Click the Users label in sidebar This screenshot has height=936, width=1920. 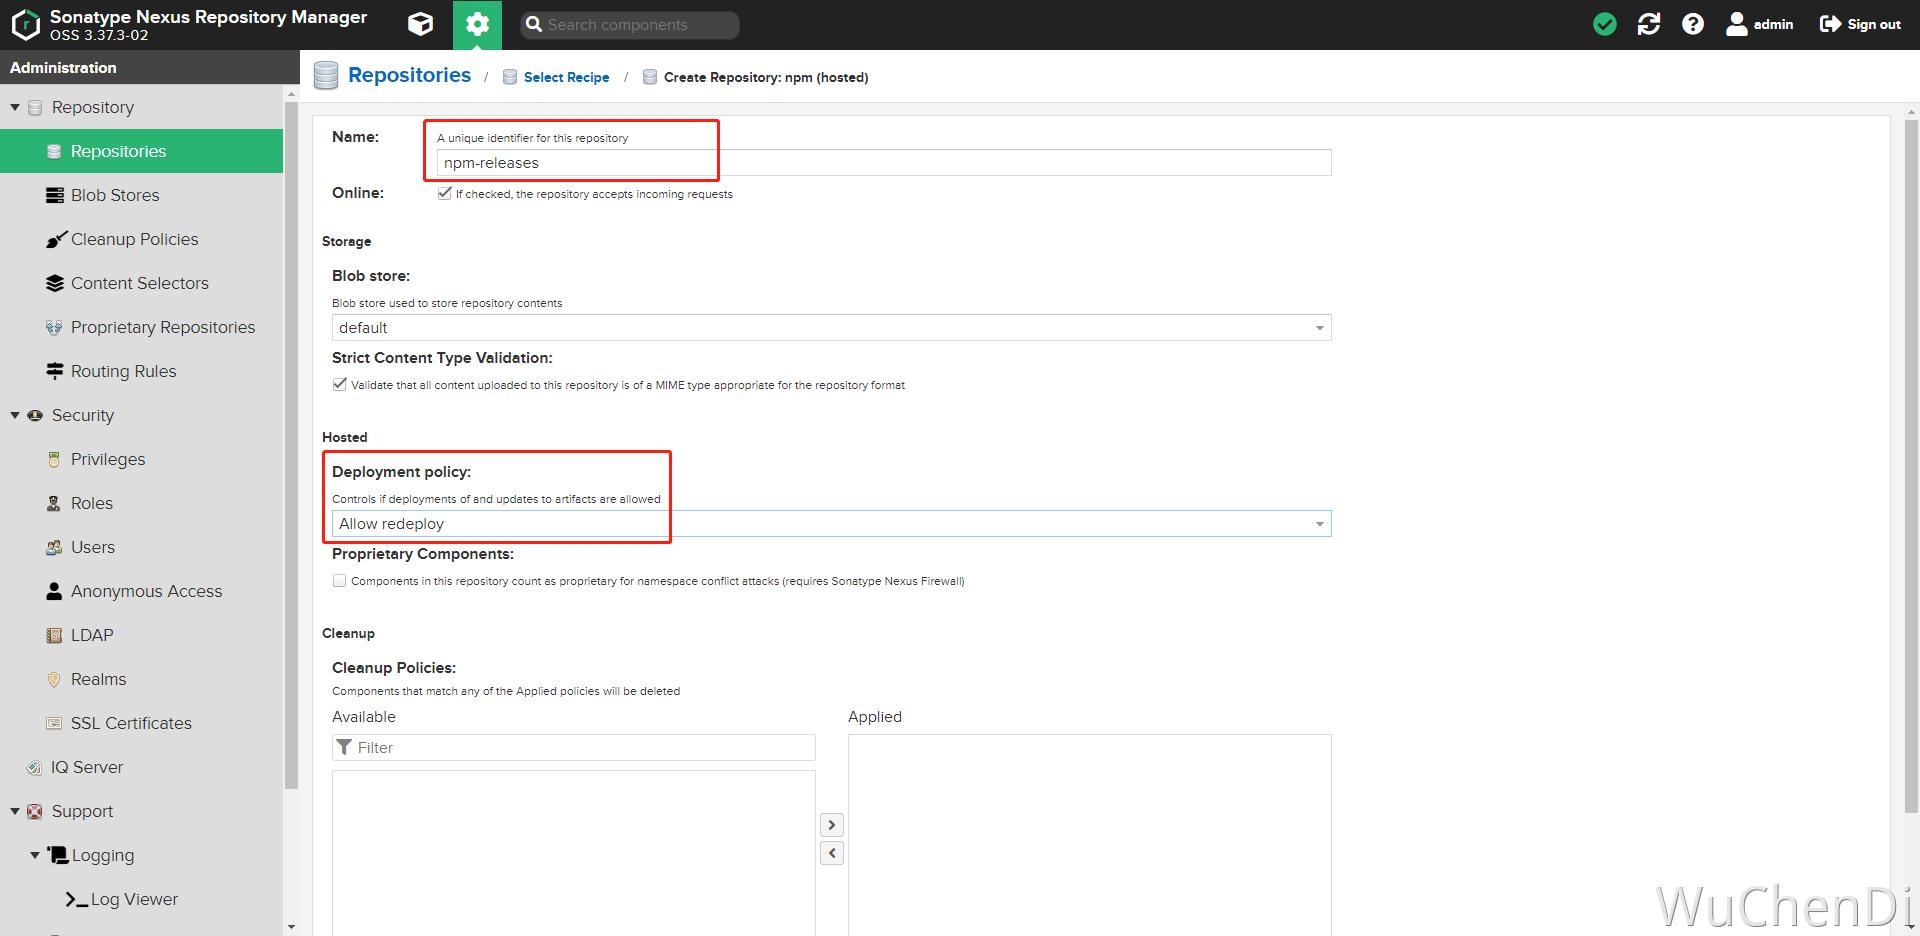93,547
